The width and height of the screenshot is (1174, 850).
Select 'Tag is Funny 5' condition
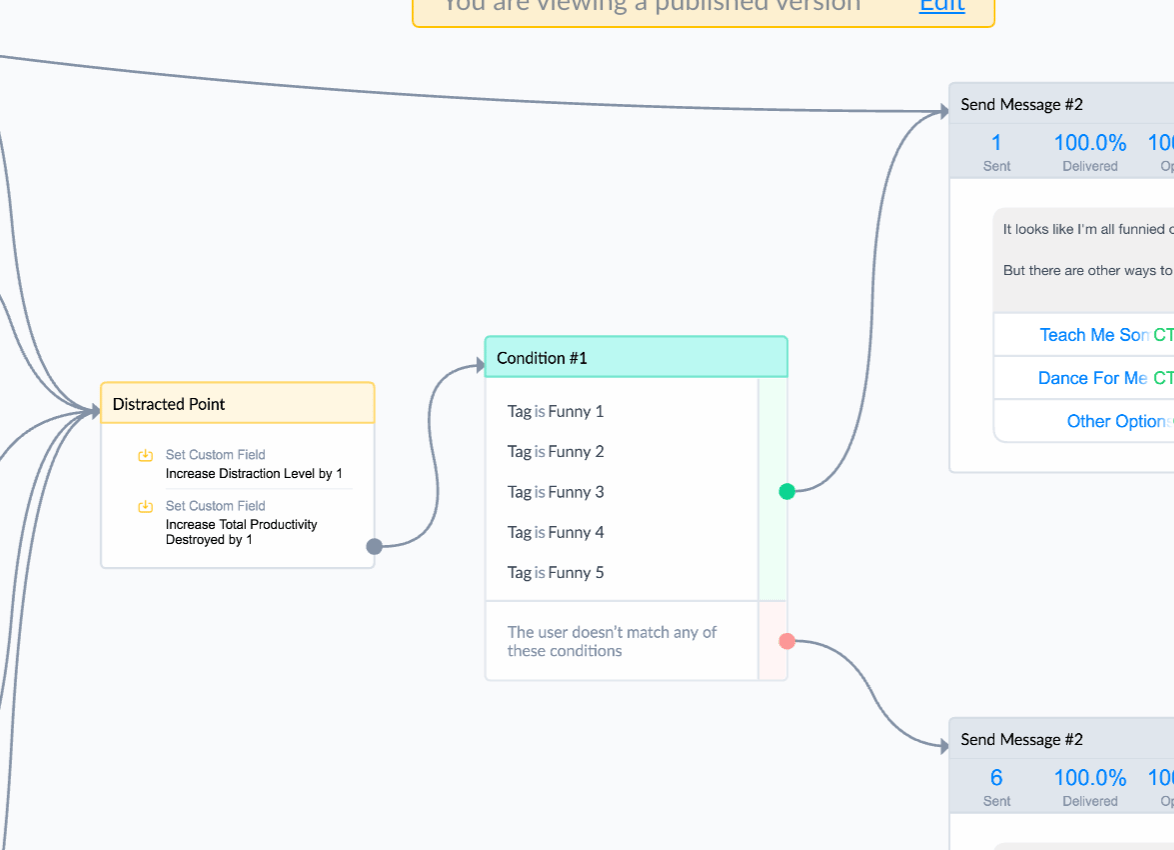tap(556, 573)
